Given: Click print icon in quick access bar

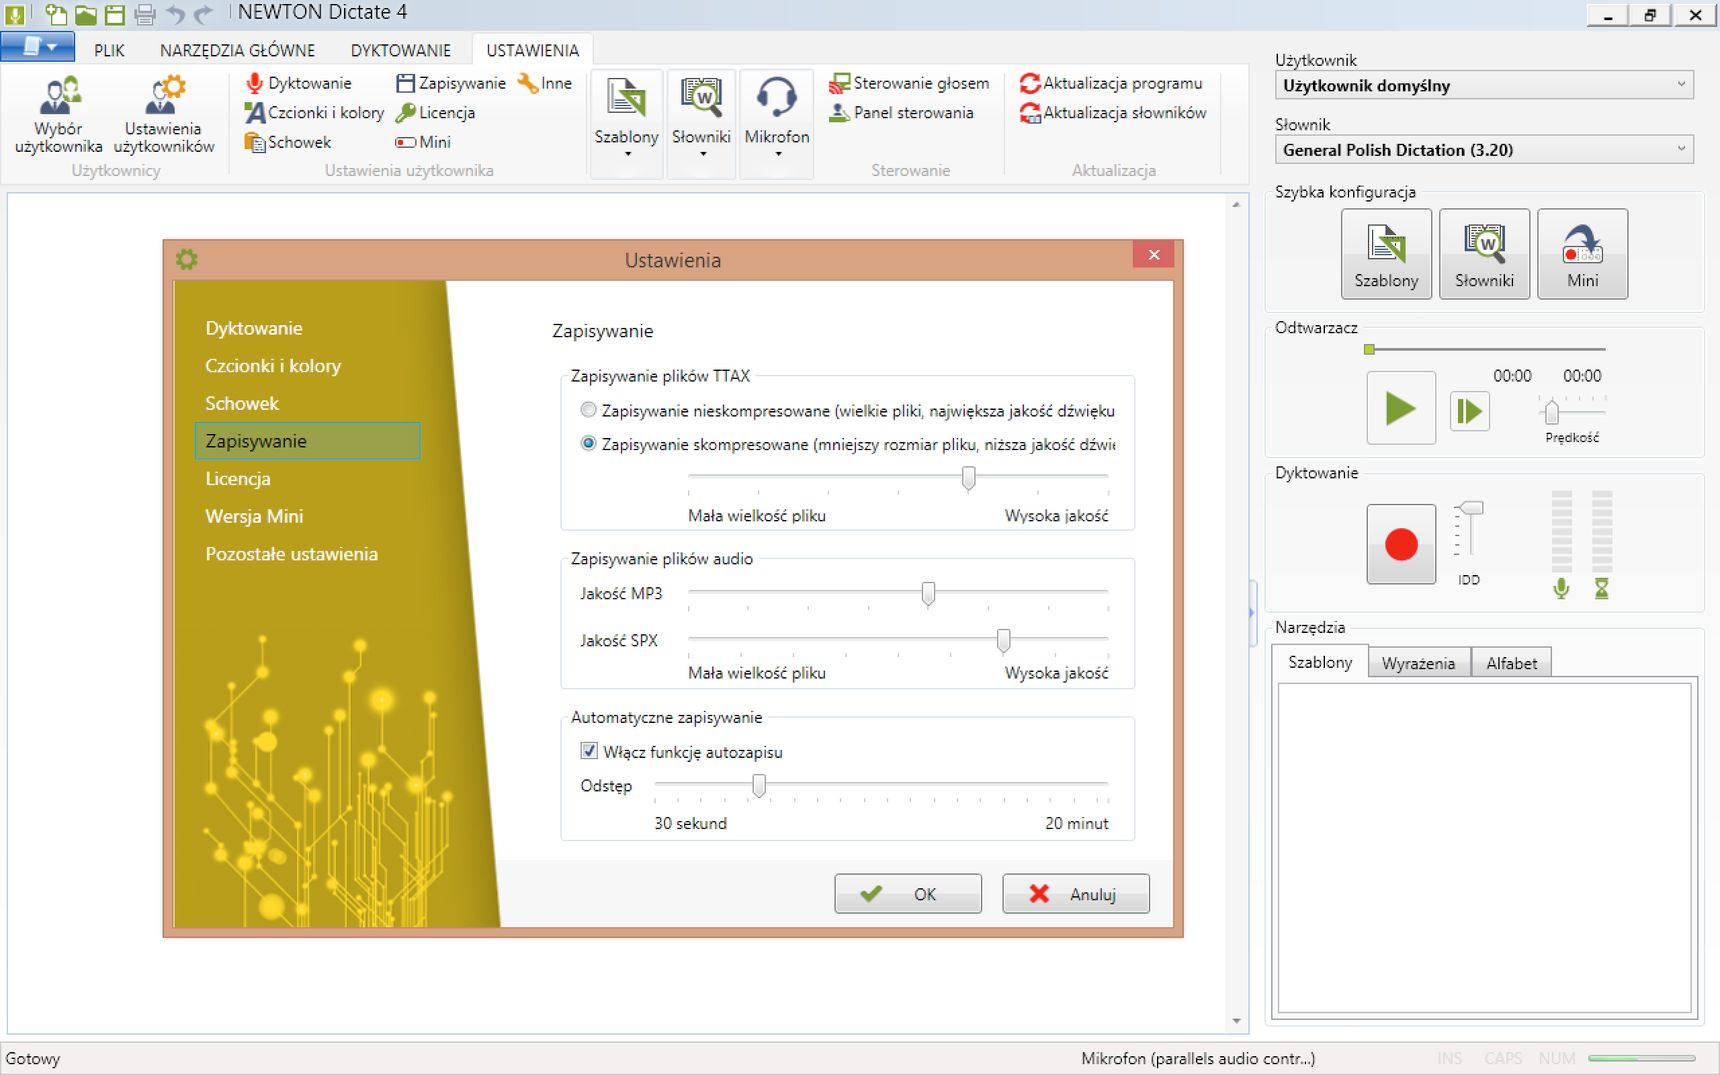Looking at the screenshot, I should [x=145, y=15].
